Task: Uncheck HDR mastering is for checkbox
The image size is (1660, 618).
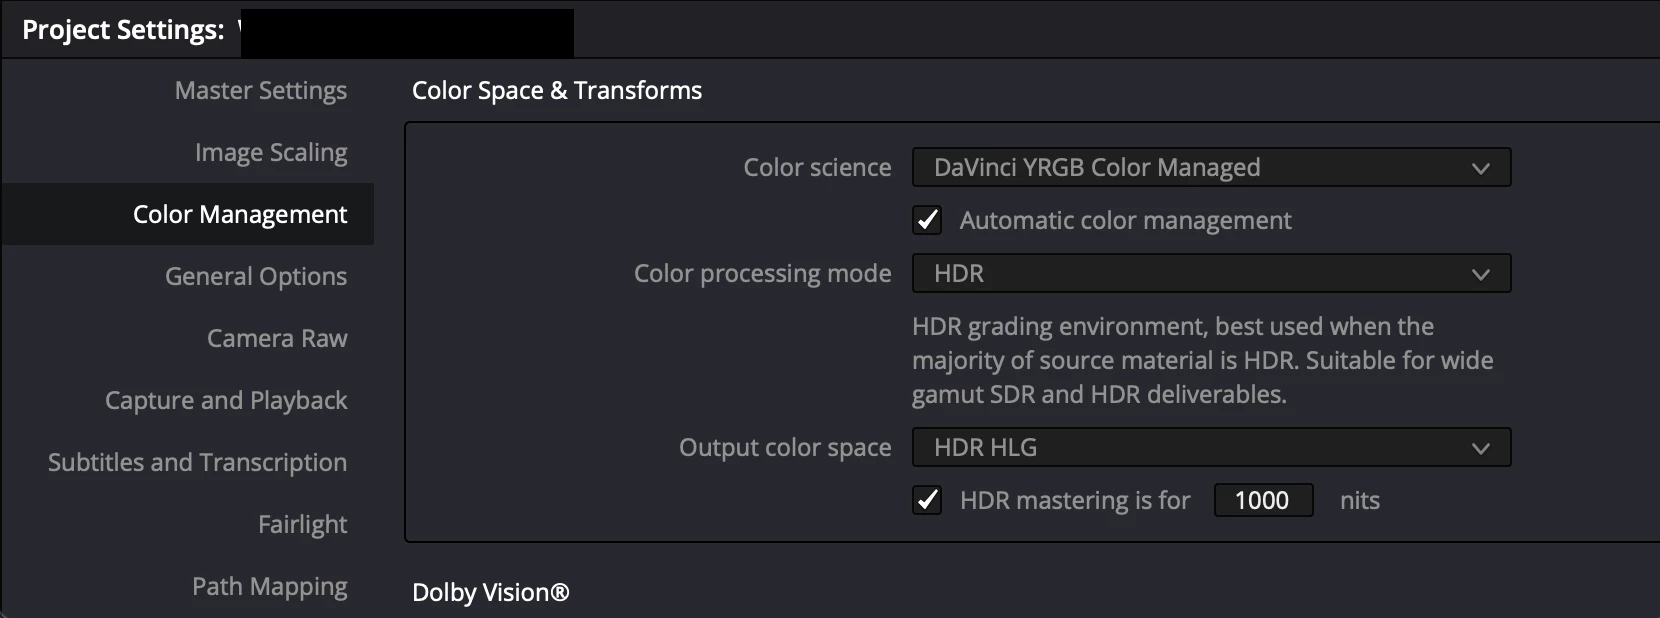Action: pos(927,500)
